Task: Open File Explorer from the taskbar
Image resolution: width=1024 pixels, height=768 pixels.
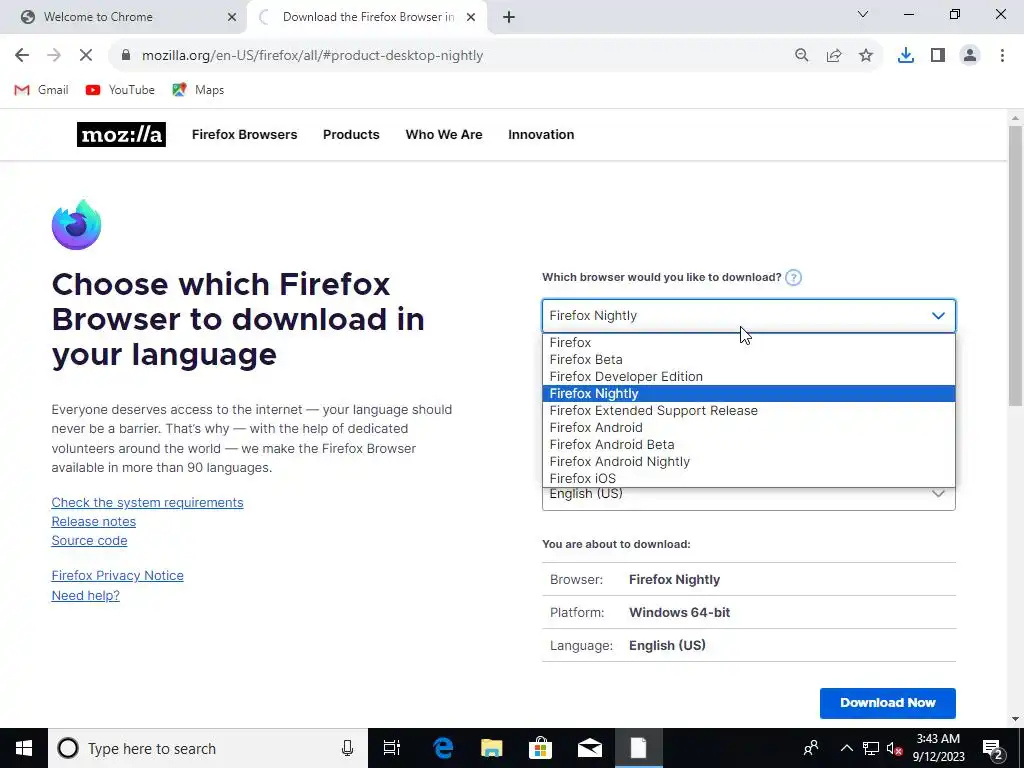Action: [492, 748]
